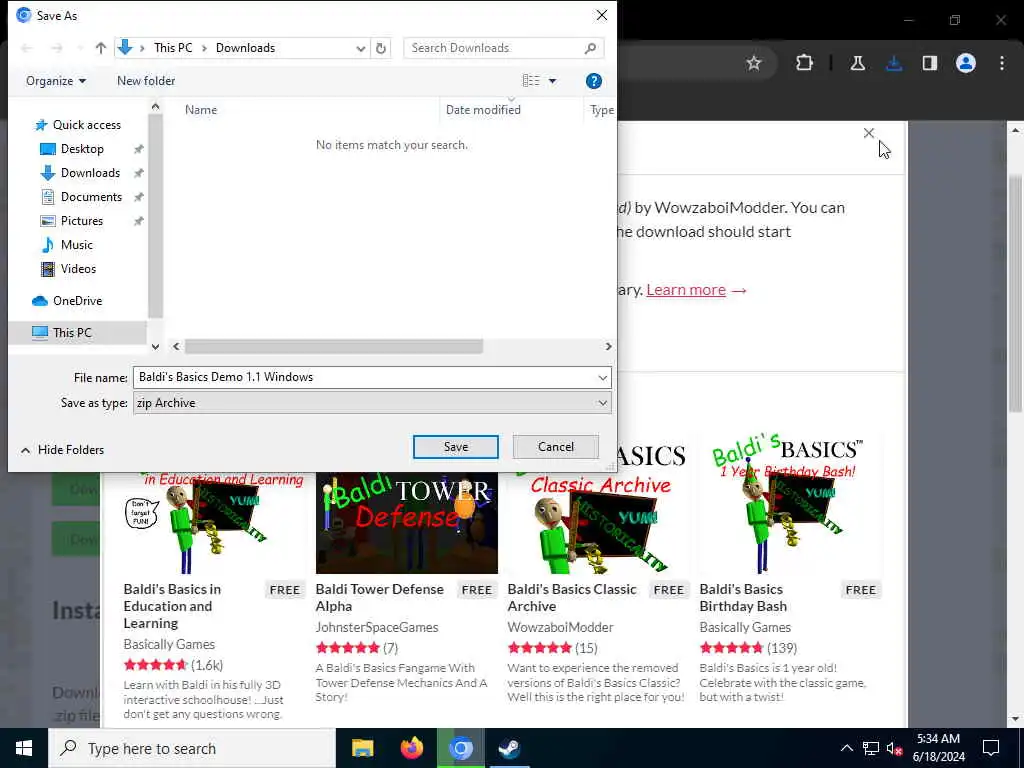Viewport: 1024px width, 768px height.
Task: Open JohnsterSpaceGames author link
Action: pos(377,627)
